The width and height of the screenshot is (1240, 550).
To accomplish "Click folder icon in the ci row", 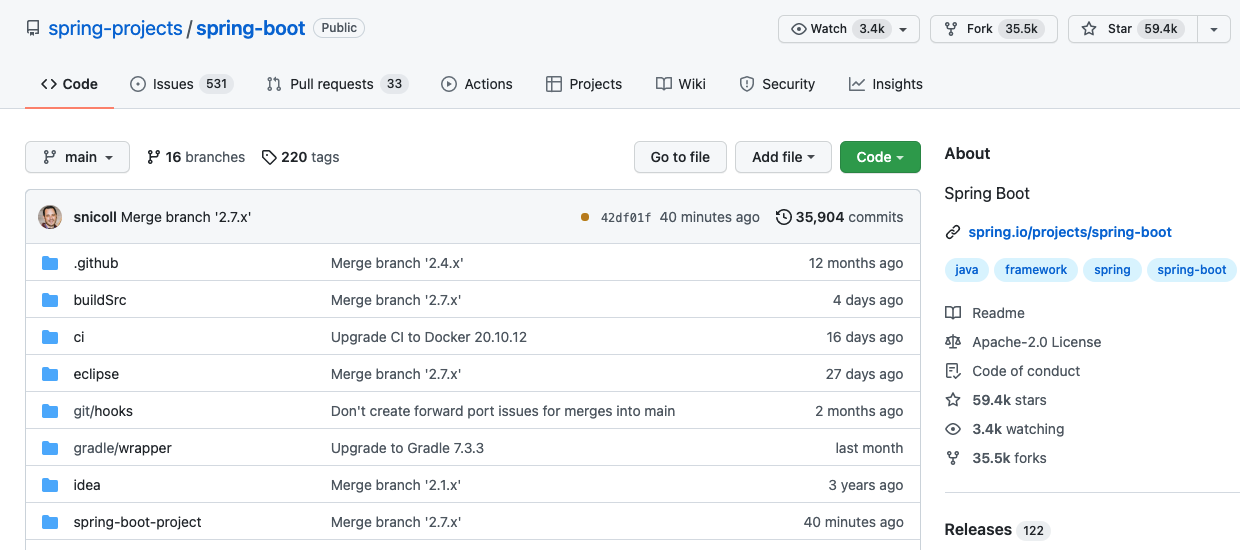I will tap(50, 337).
